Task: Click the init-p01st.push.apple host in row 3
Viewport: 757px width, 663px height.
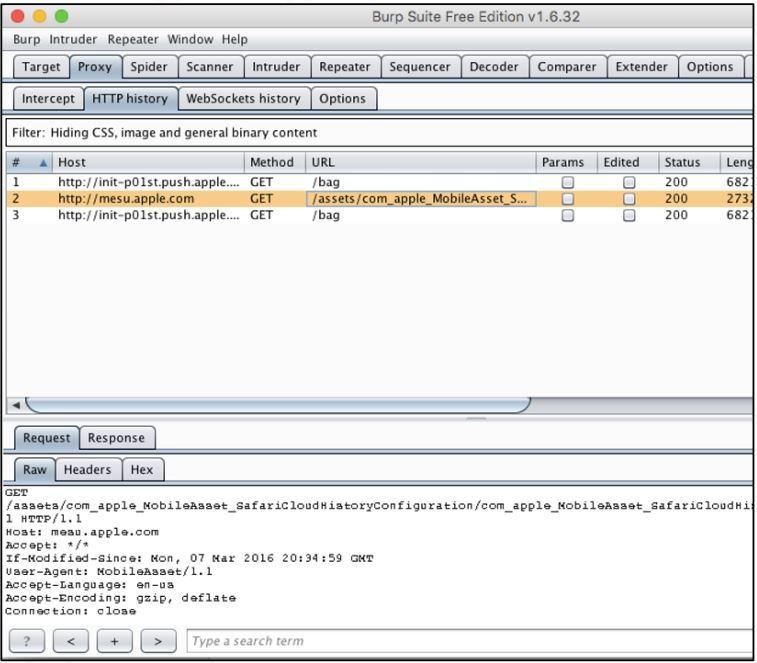Action: pos(149,215)
